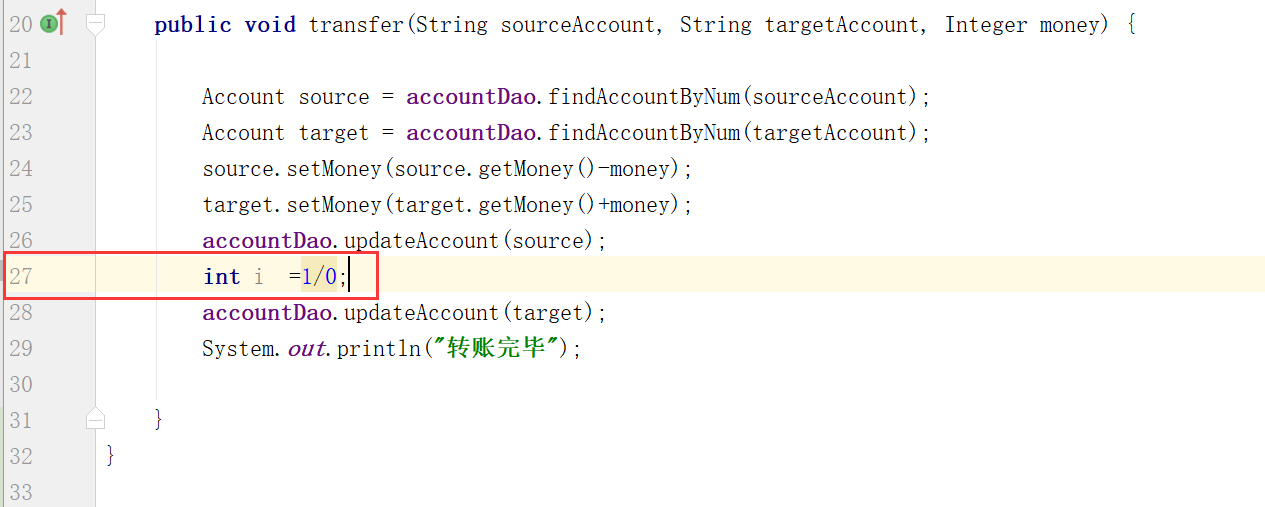1265x507 pixels.
Task: Click findAccountByNum on the target line 23
Action: click(645, 133)
